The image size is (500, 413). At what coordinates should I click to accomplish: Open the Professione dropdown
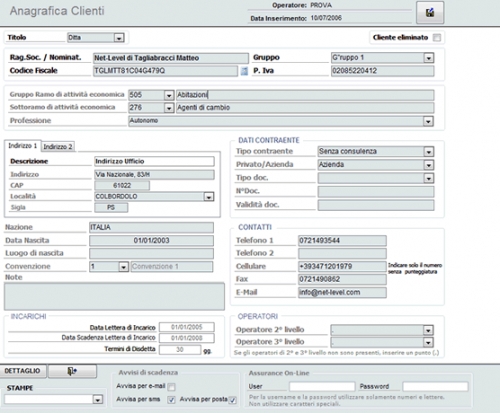(428, 121)
